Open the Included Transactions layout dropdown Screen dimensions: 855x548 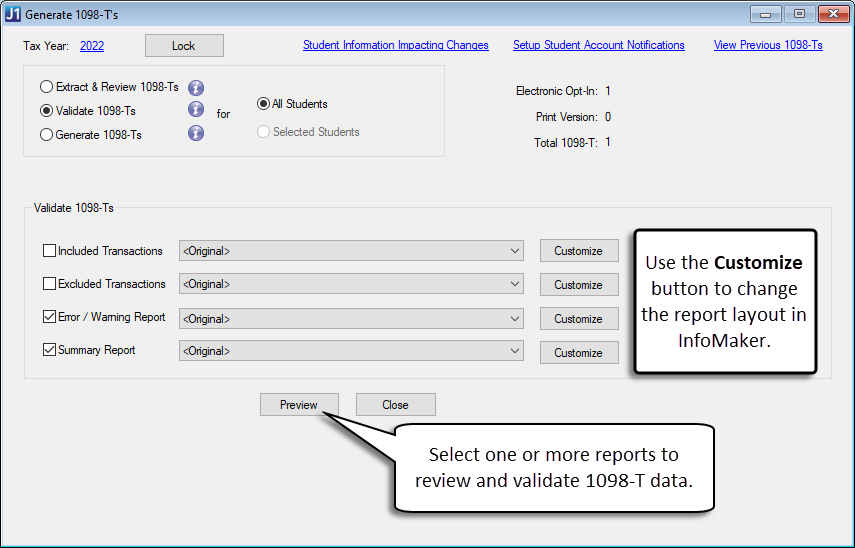tap(351, 251)
